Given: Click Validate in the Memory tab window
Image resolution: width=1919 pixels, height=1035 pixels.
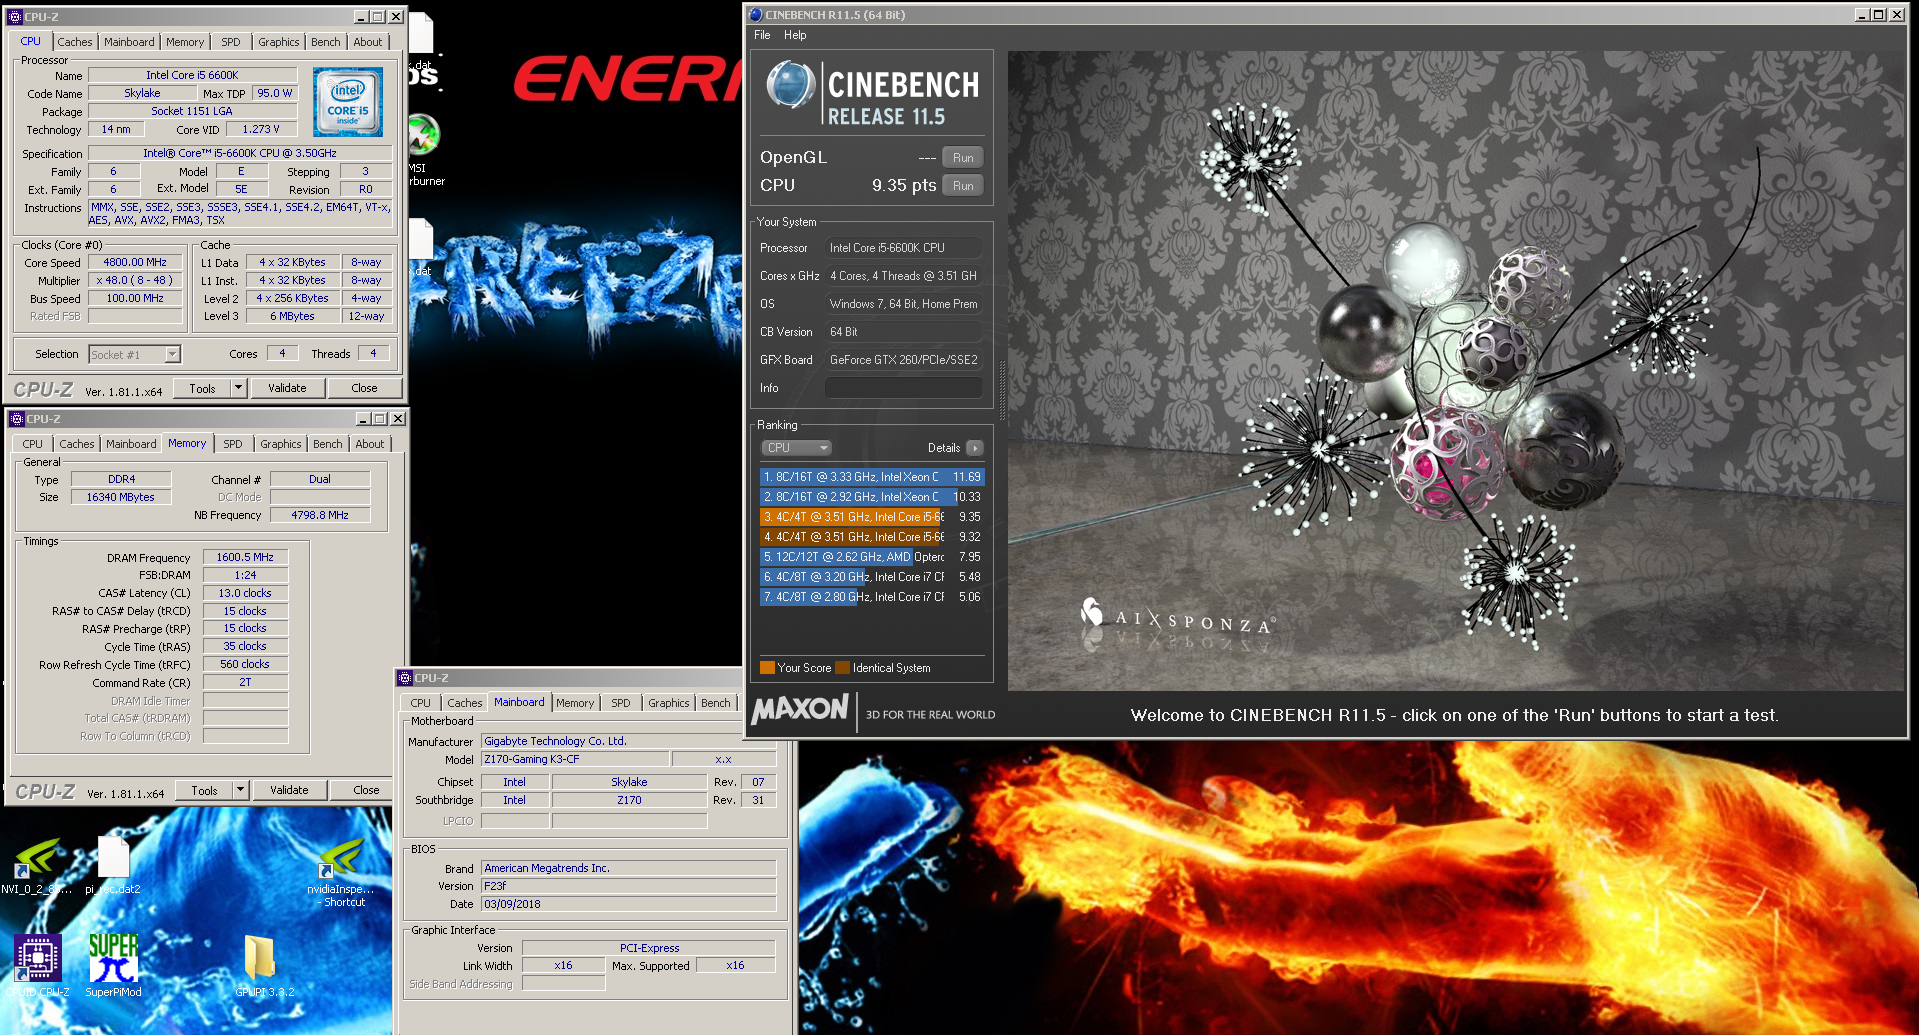Looking at the screenshot, I should [289, 790].
